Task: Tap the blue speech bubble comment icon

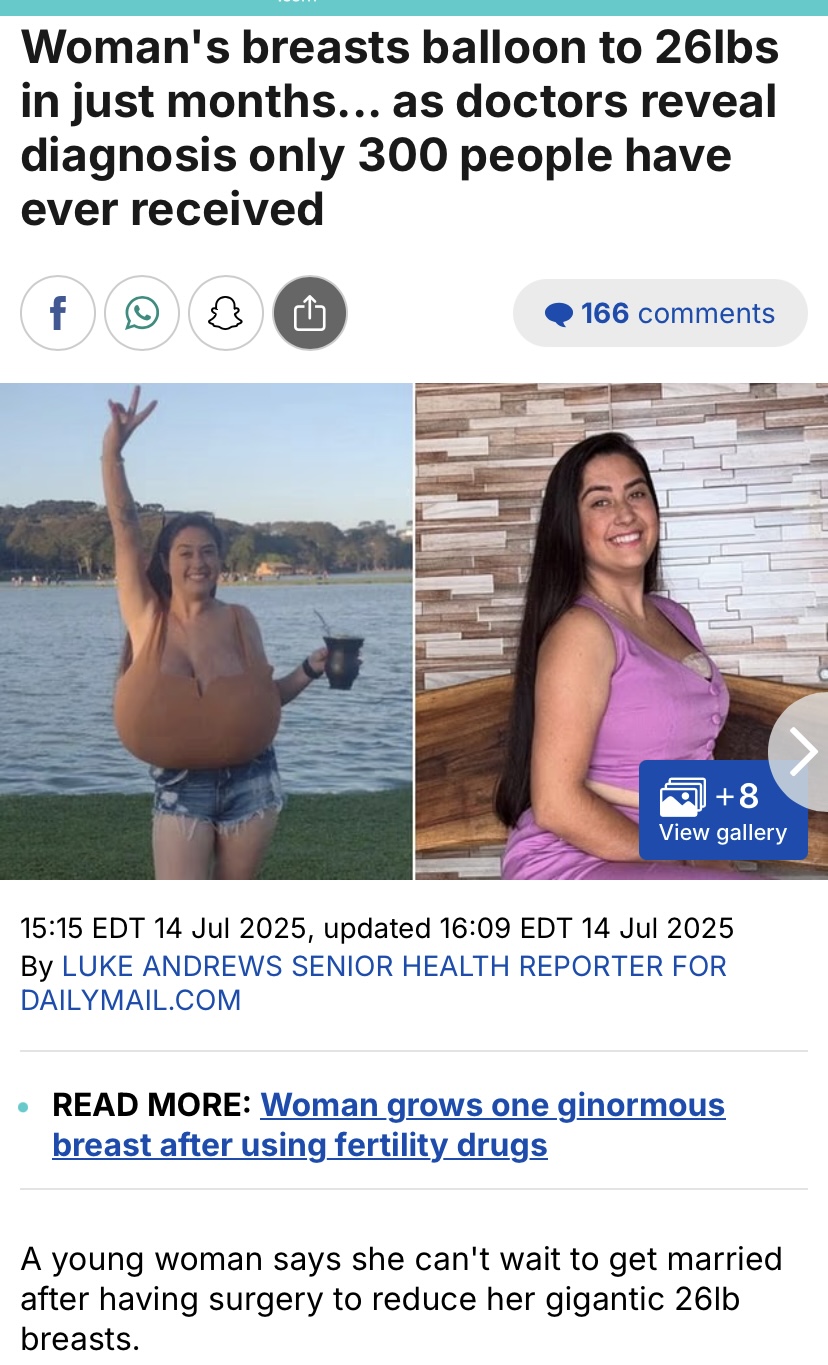Action: (559, 315)
